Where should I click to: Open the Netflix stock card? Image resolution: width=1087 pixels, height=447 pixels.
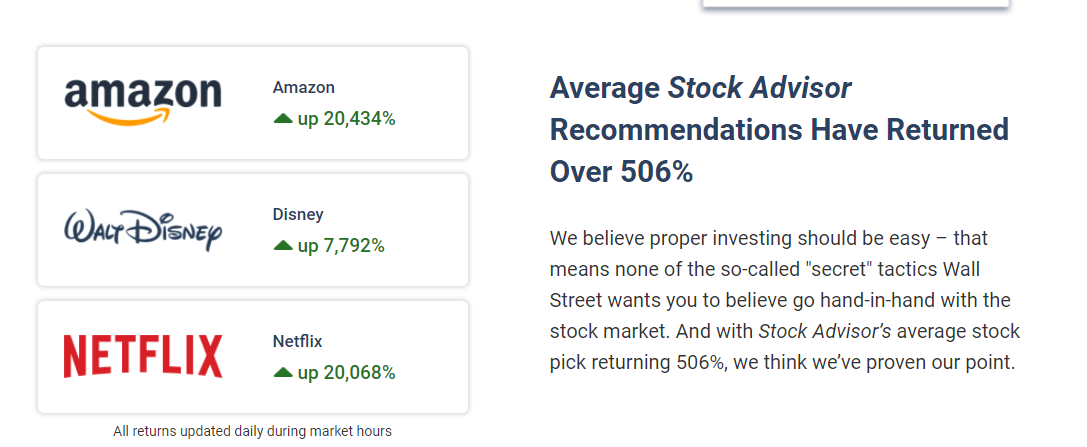pyautogui.click(x=253, y=357)
